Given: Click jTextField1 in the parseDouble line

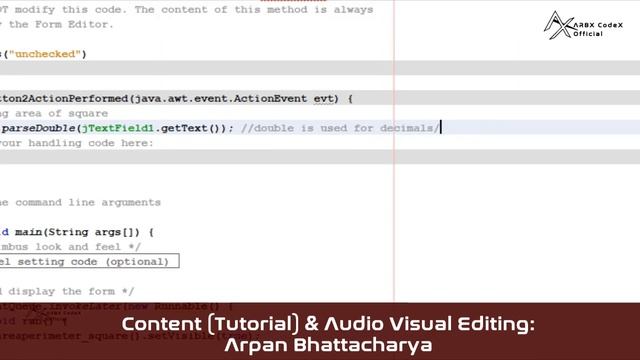Looking at the screenshot, I should tap(118, 128).
